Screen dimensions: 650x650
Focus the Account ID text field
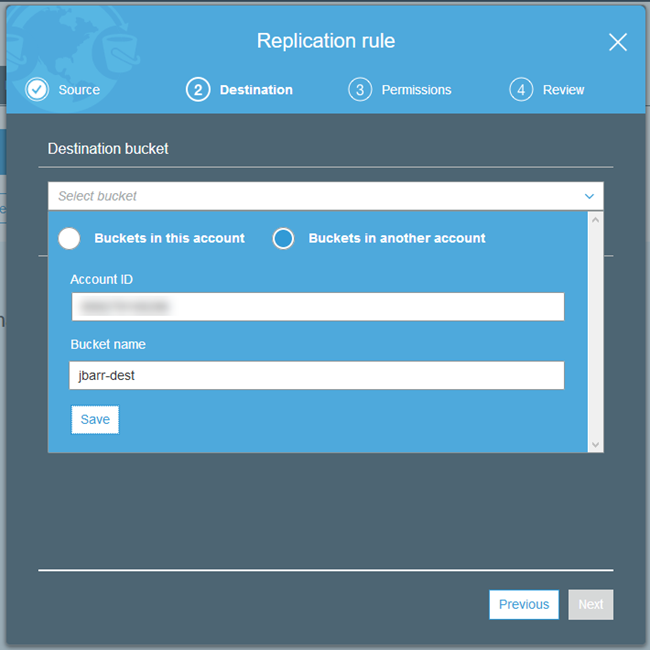[317, 306]
